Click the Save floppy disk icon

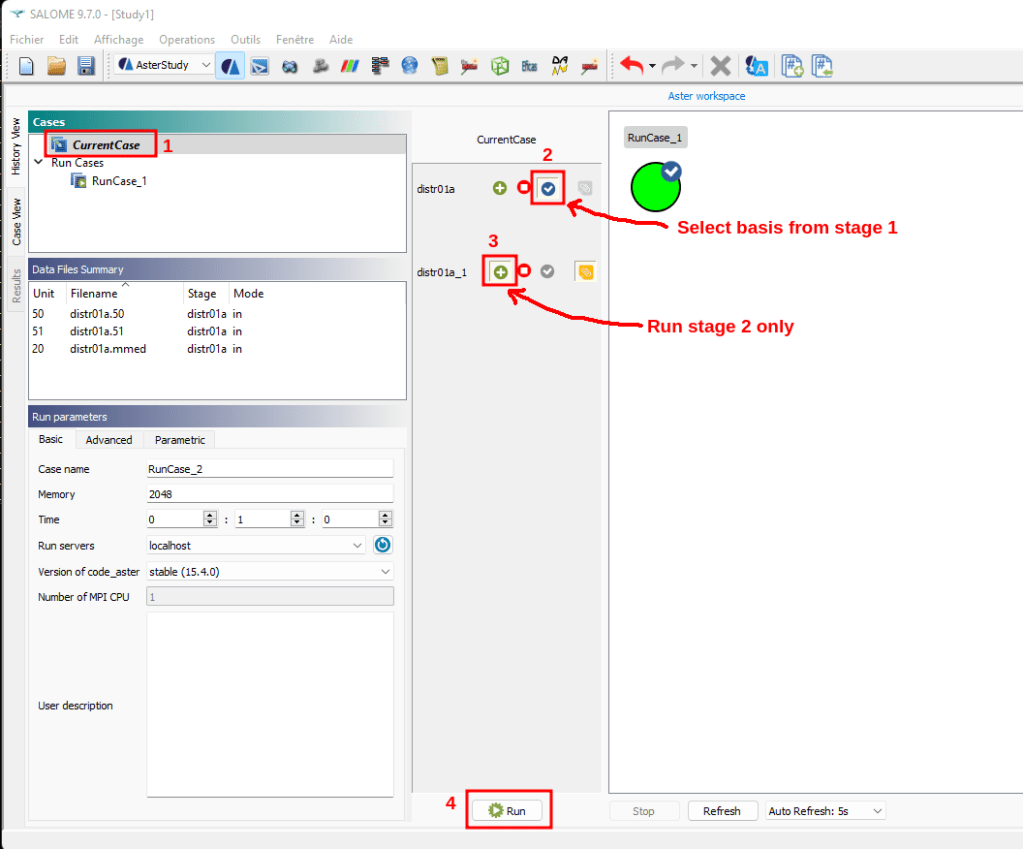(85, 66)
